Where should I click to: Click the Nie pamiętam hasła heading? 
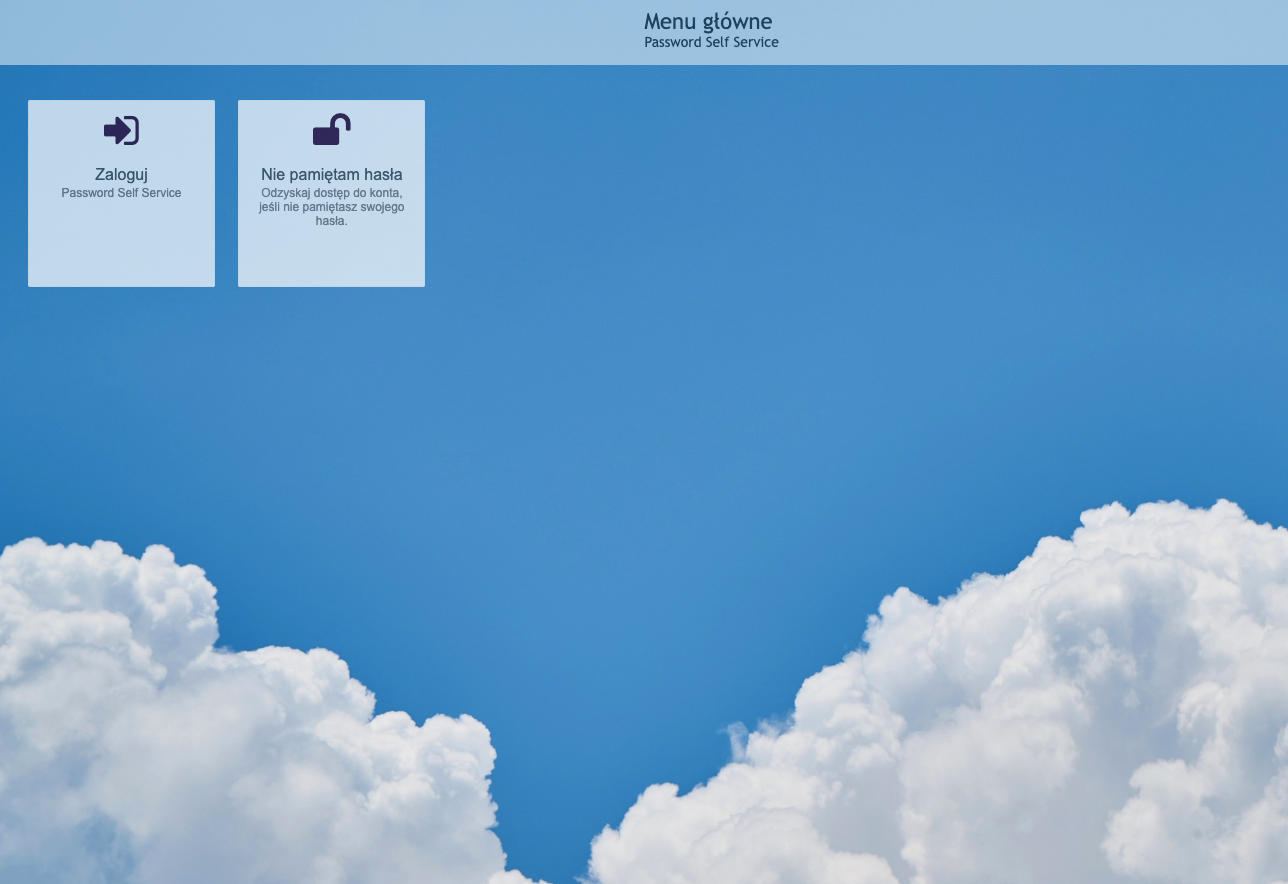click(331, 174)
